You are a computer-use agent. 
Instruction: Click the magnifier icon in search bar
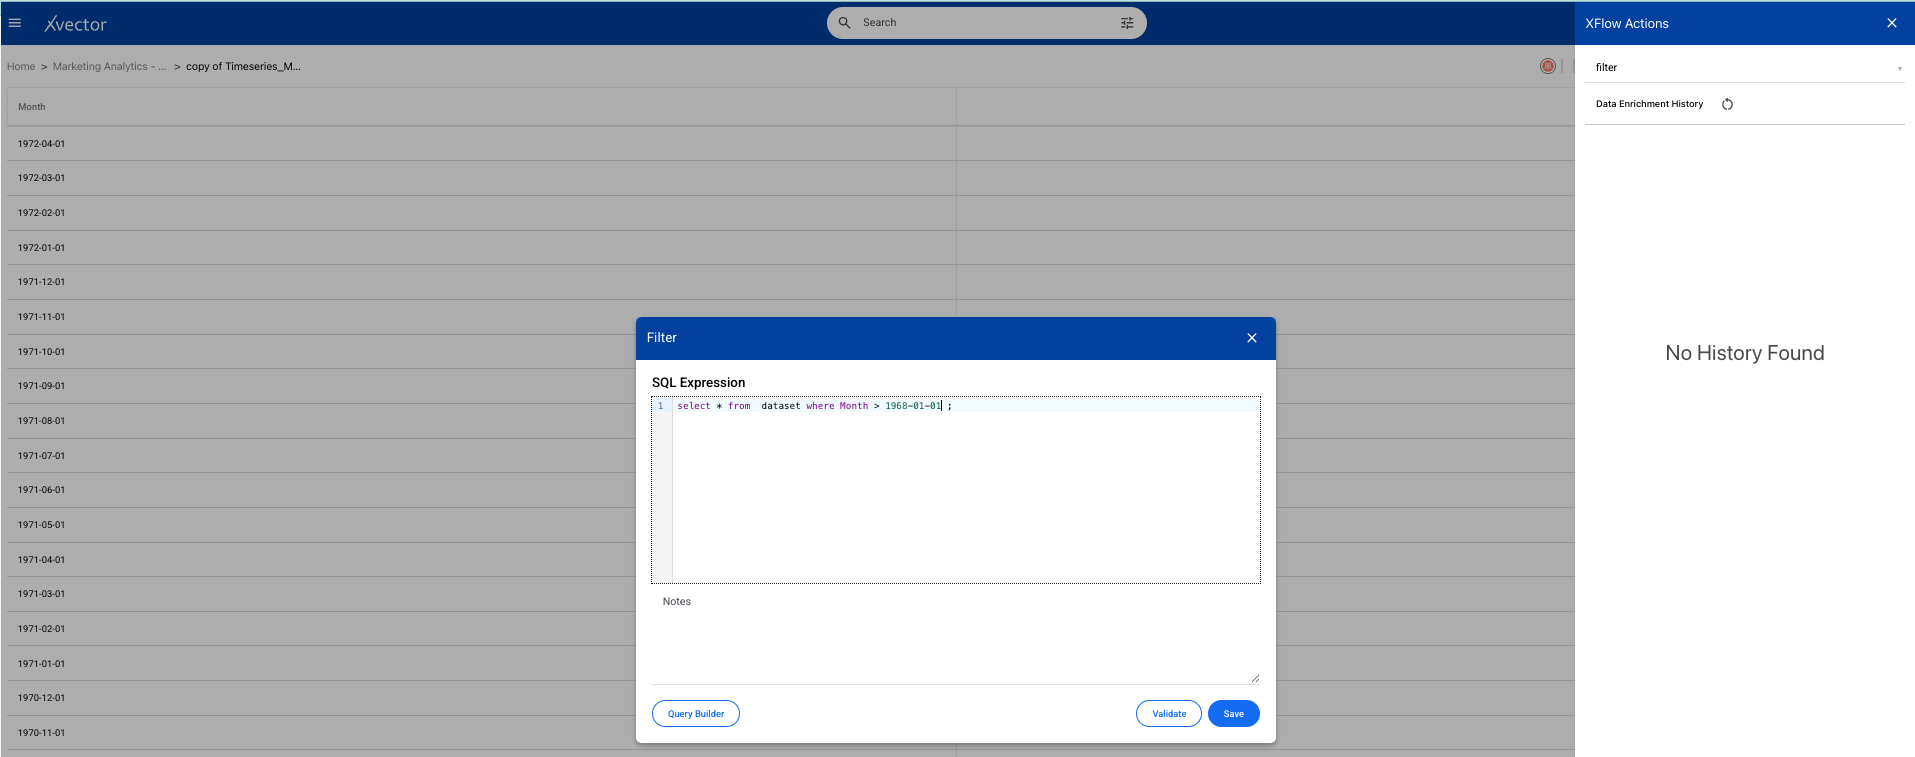click(x=845, y=23)
